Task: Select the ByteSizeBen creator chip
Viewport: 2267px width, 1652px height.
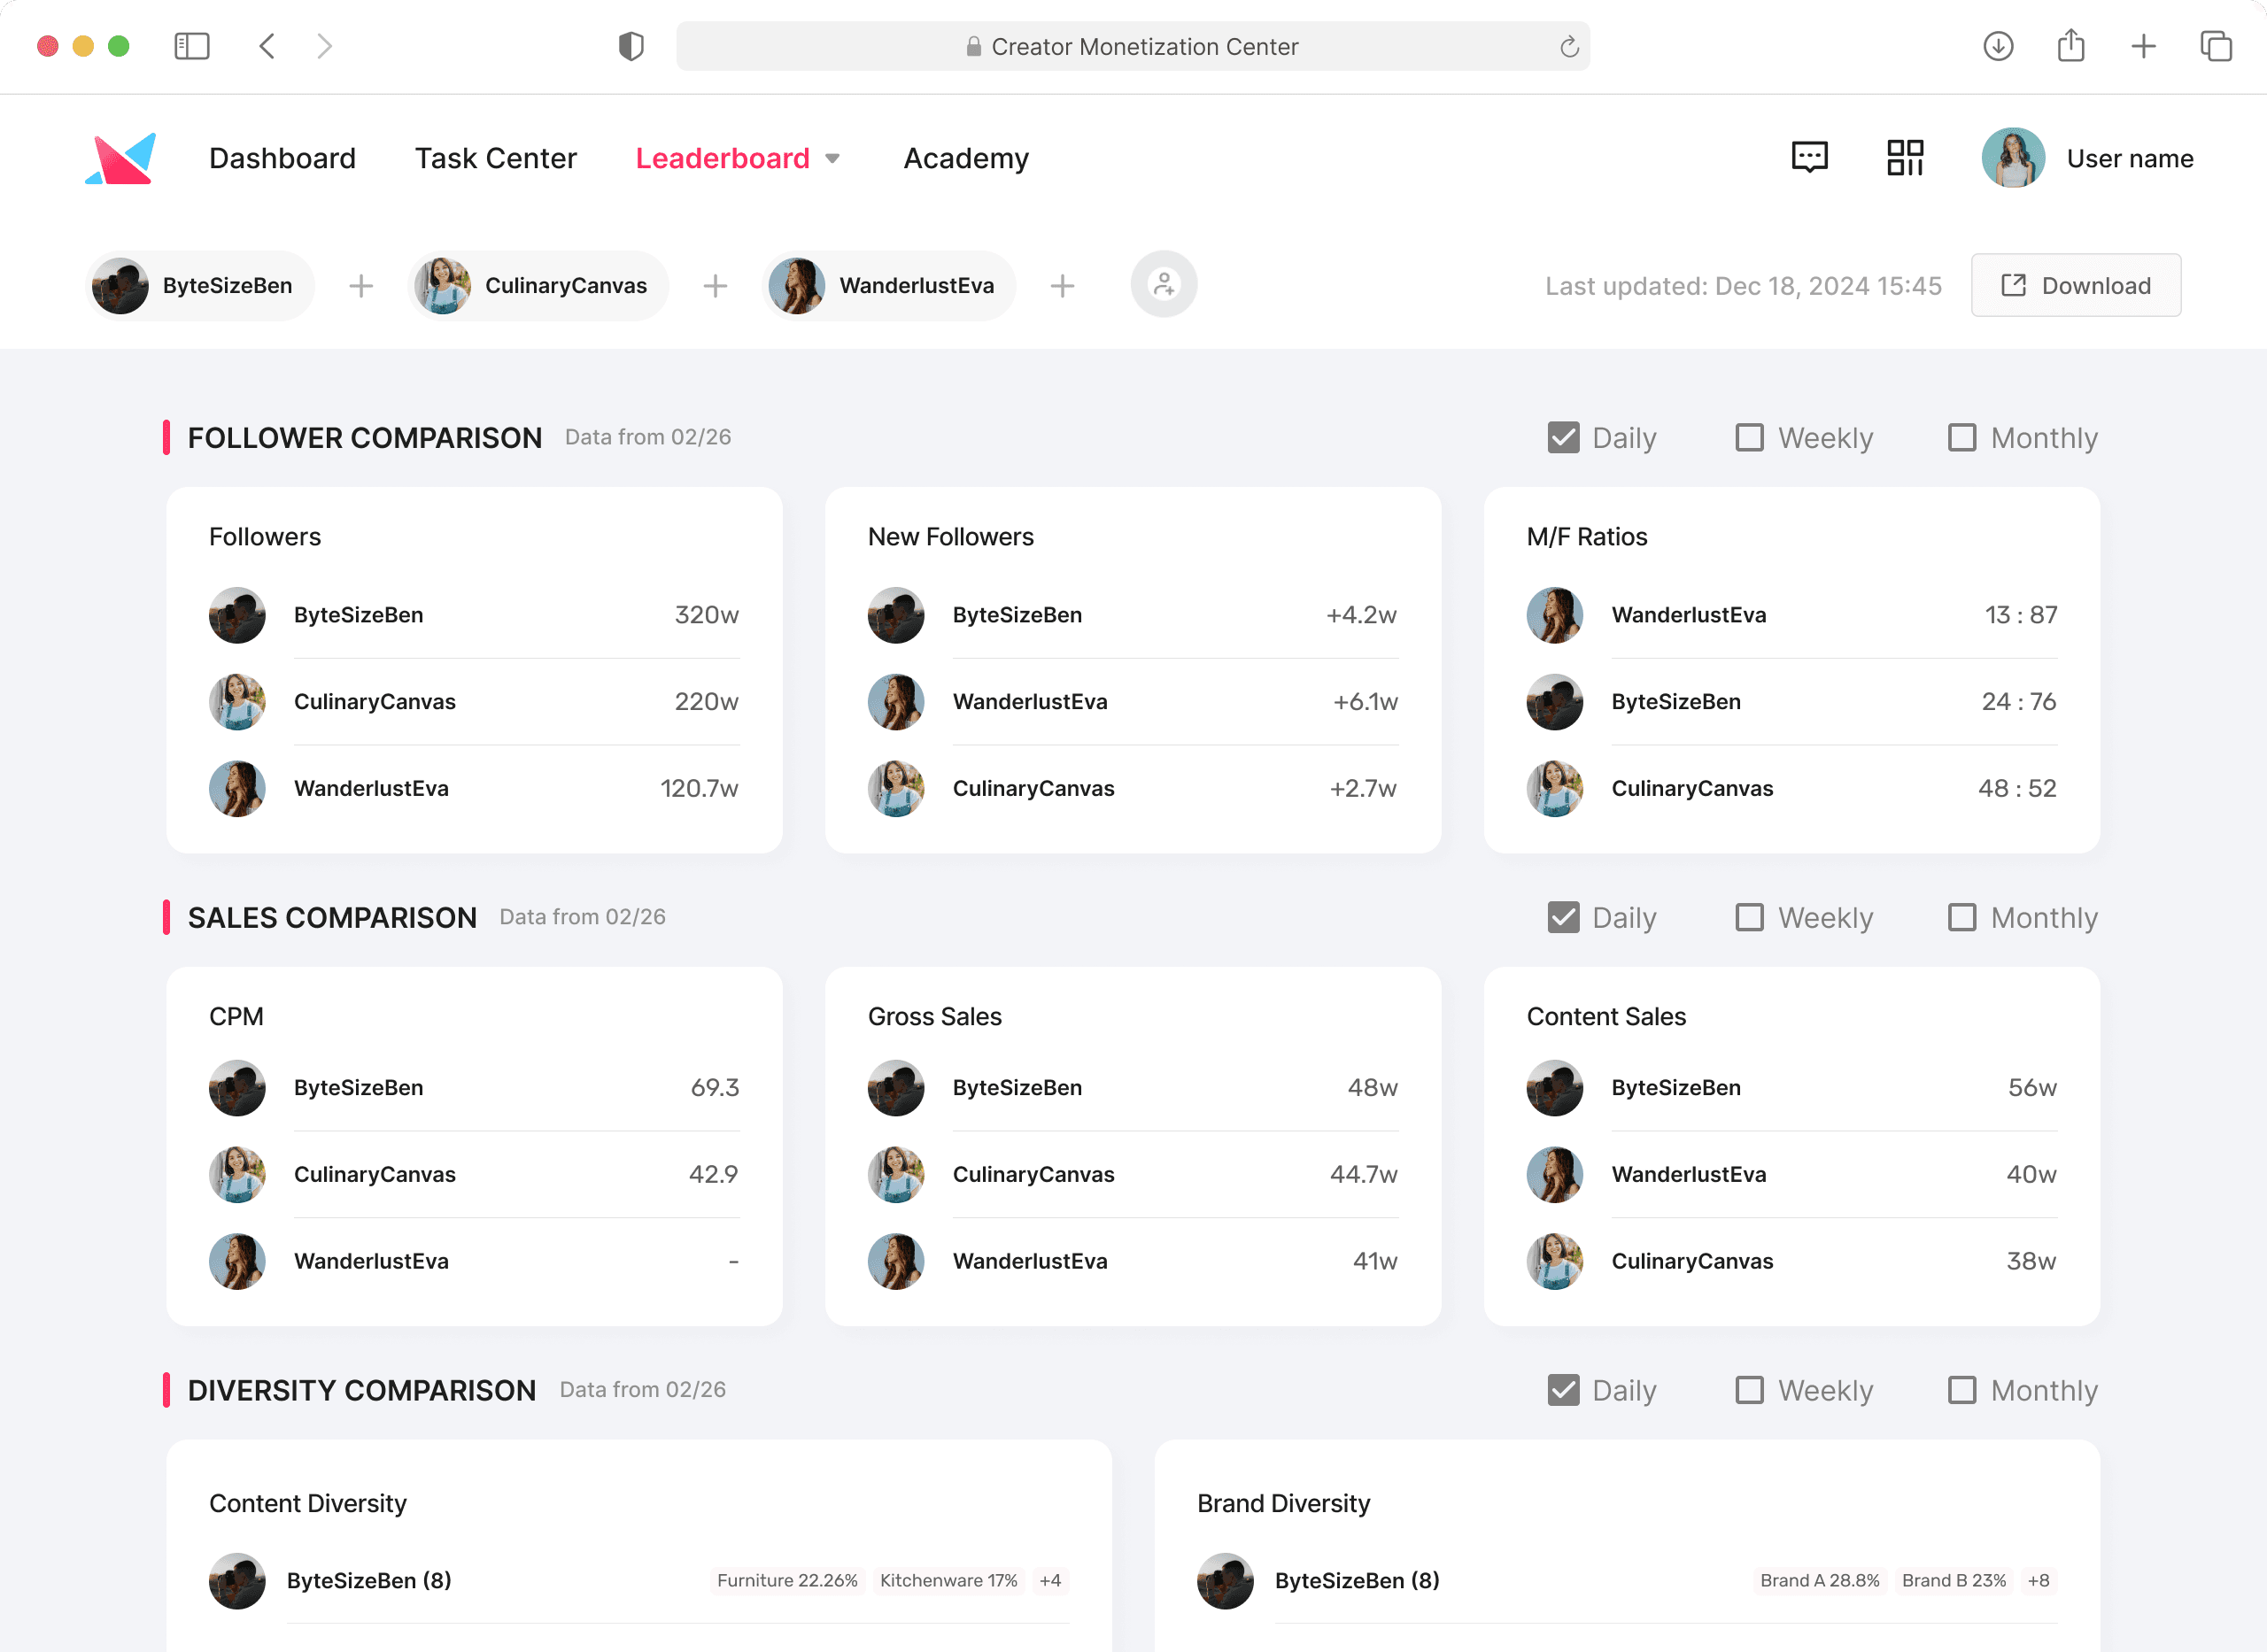Action: click(x=200, y=285)
